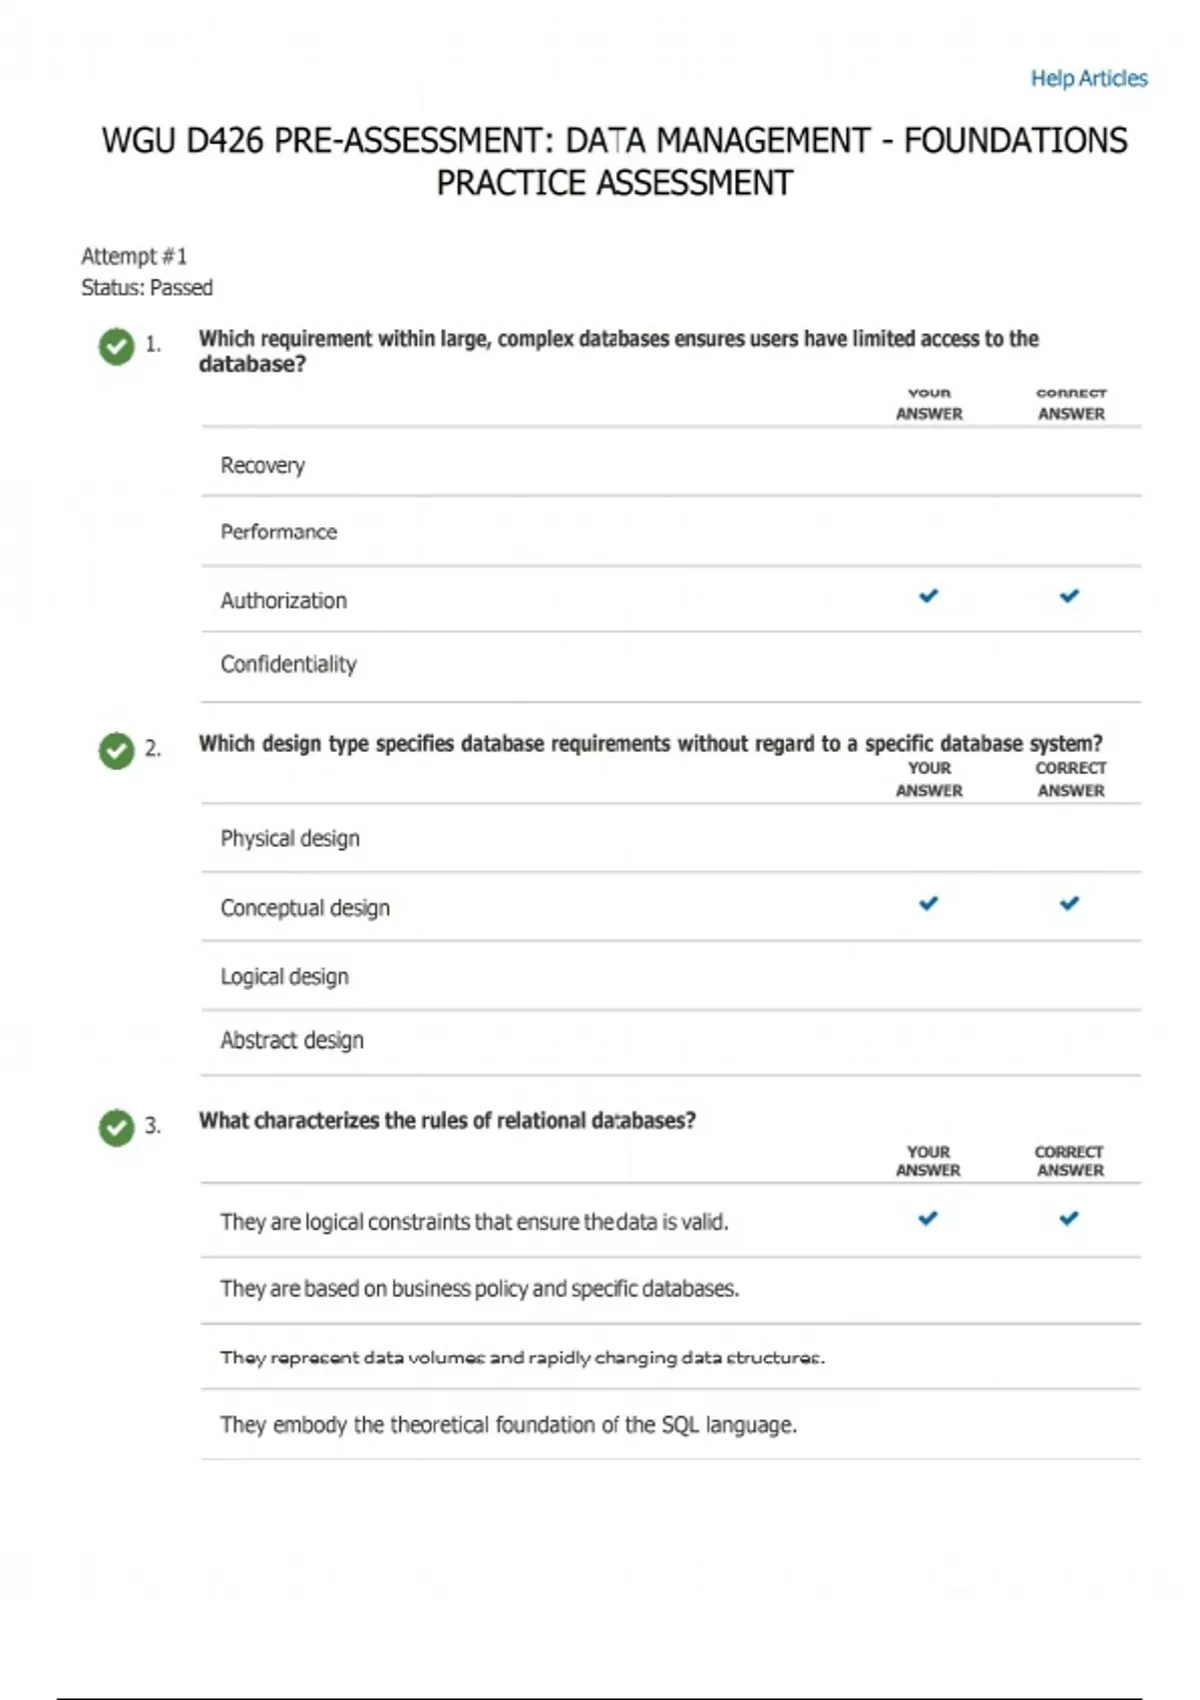Choose the Physical design answer row
This screenshot has height=1700, width=1200.
click(x=290, y=838)
